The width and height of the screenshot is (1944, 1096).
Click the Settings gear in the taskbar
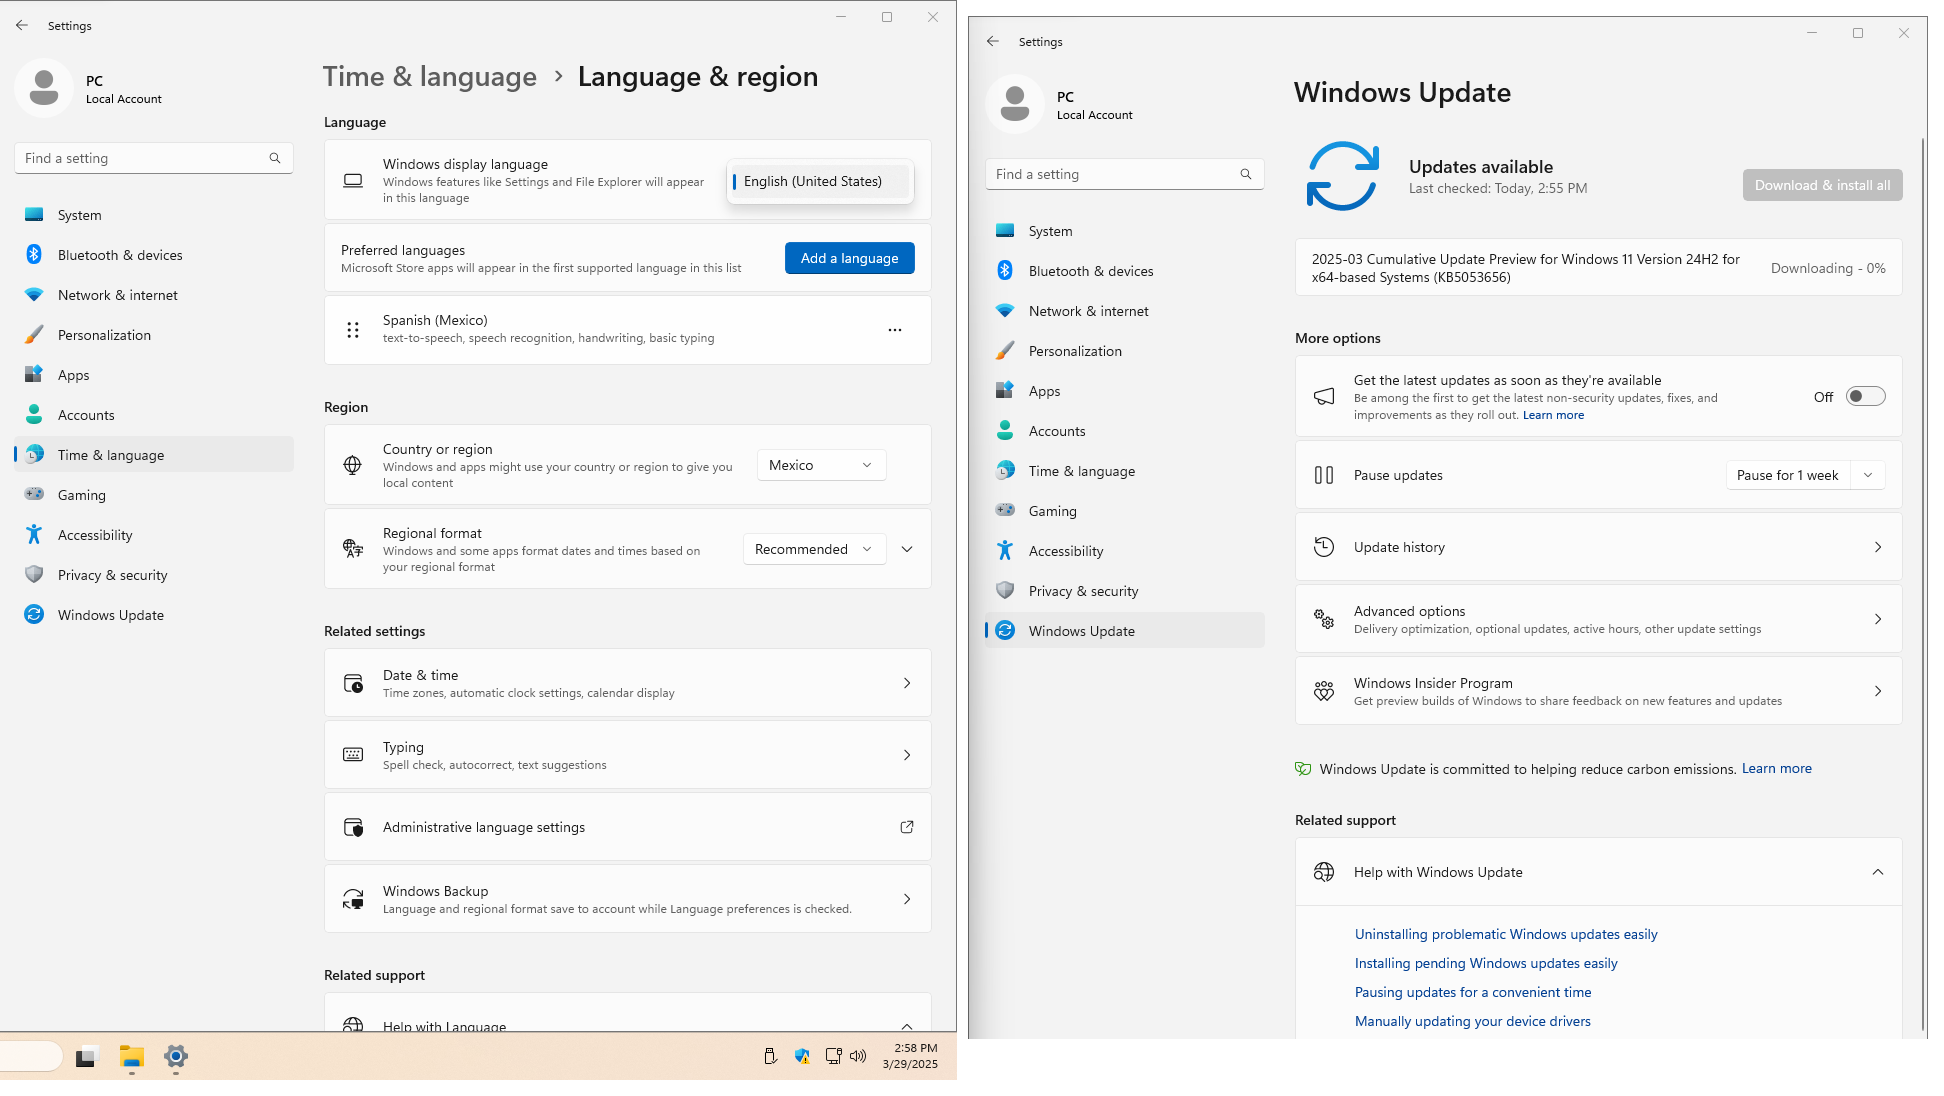(x=176, y=1056)
